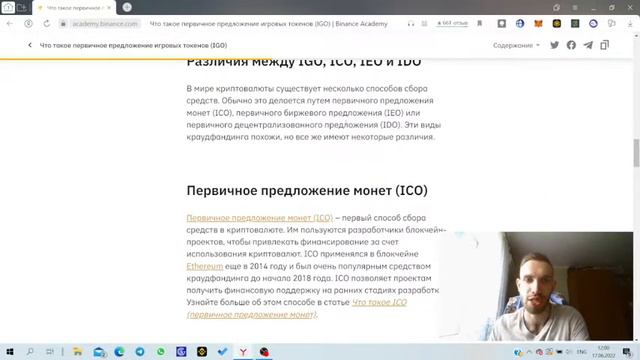
Task: Switch to Yandex Browser on the taskbar
Action: coord(243,351)
